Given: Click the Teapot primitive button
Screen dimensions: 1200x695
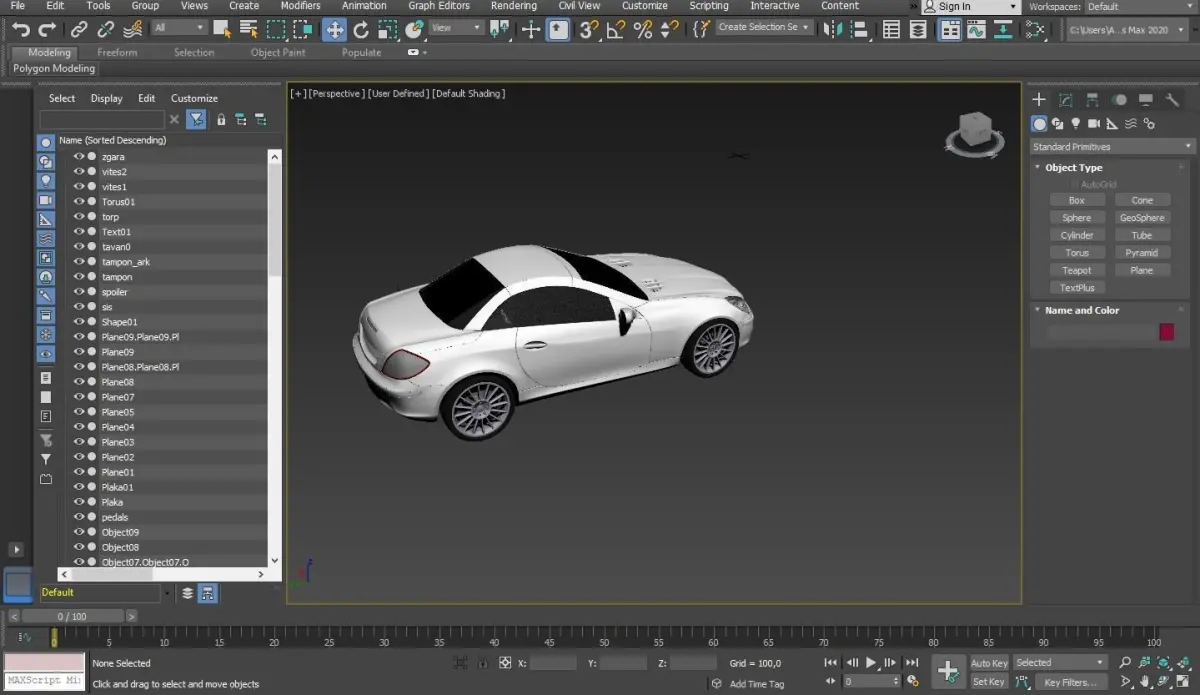Looking at the screenshot, I should click(x=1077, y=270).
